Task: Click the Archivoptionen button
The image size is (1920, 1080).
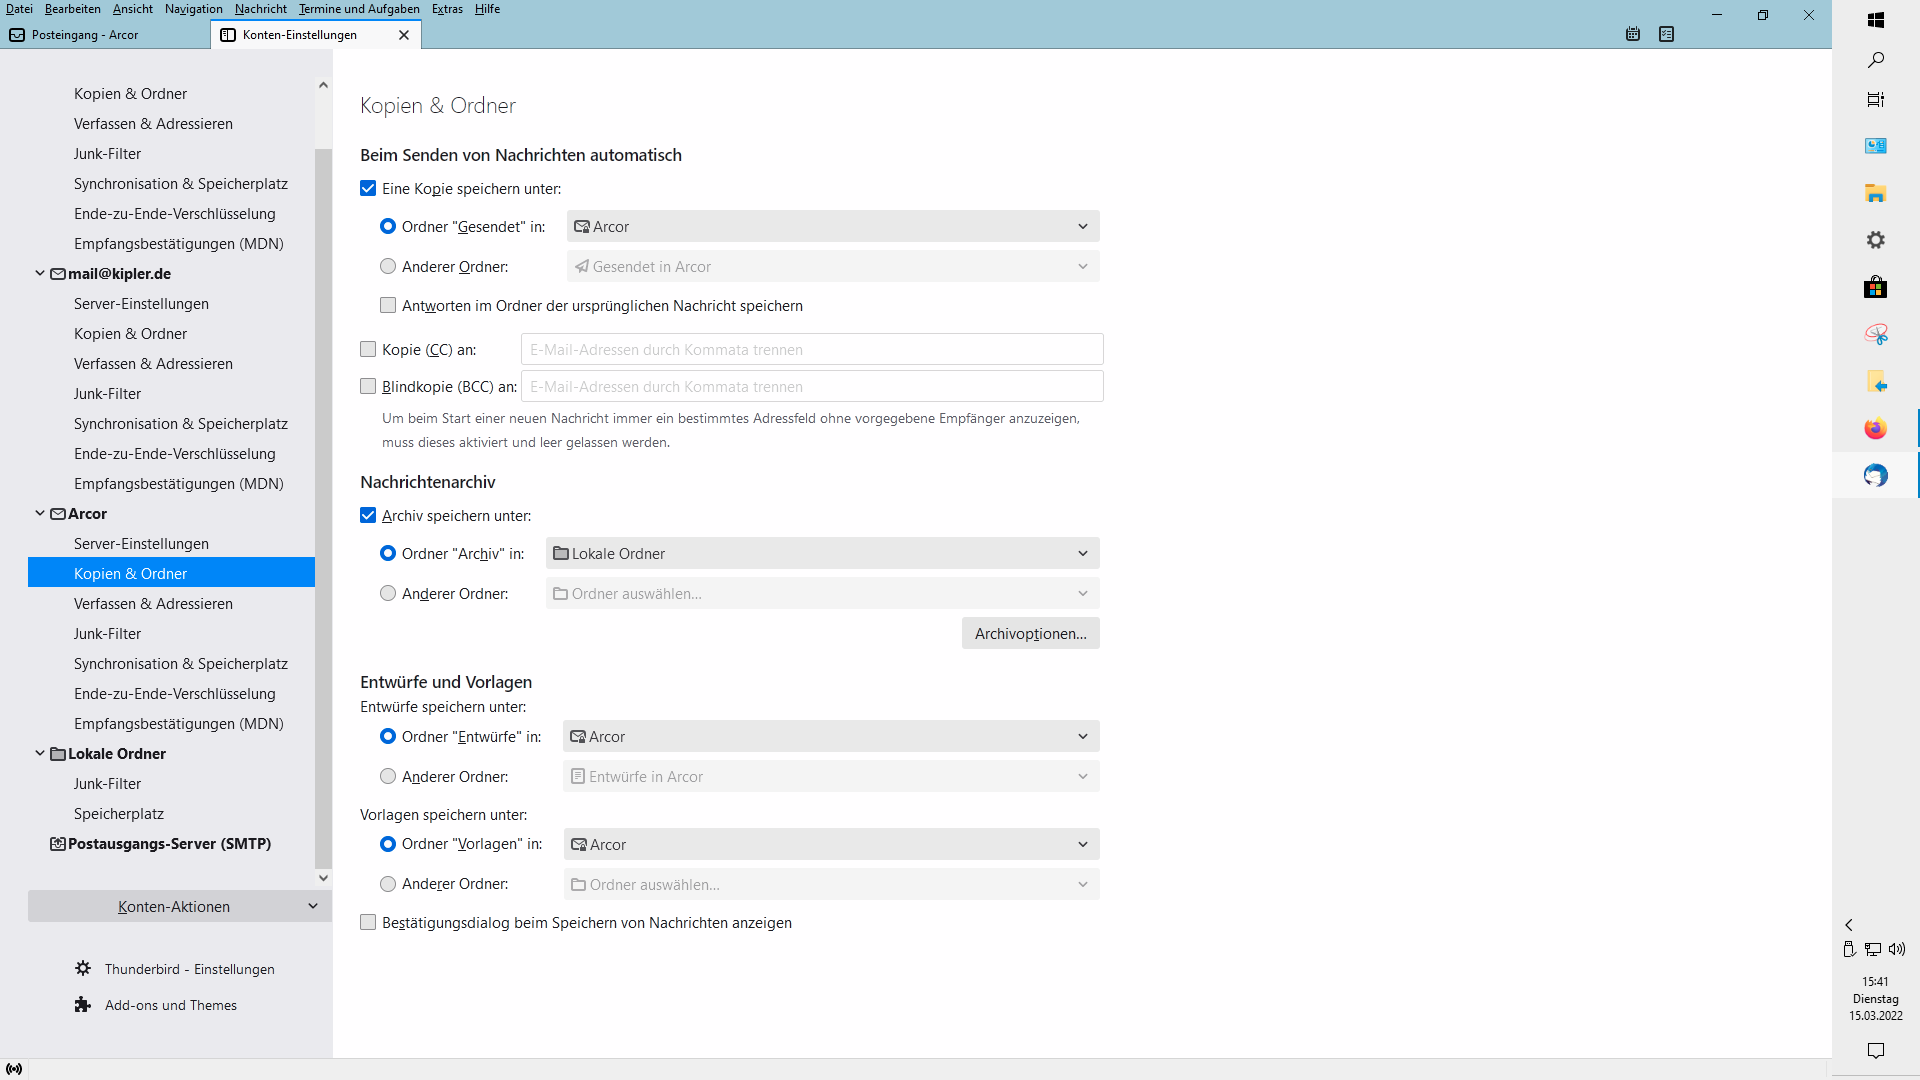Action: pyautogui.click(x=1030, y=633)
